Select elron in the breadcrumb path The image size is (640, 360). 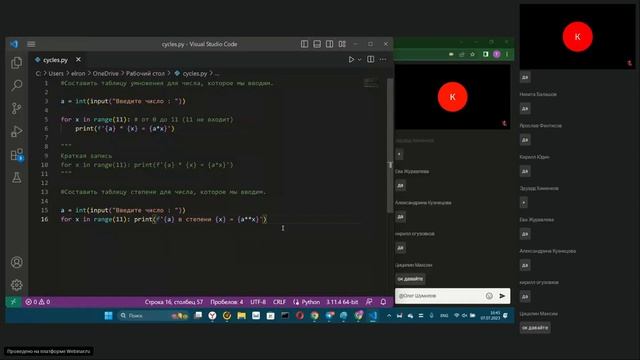(x=78, y=73)
